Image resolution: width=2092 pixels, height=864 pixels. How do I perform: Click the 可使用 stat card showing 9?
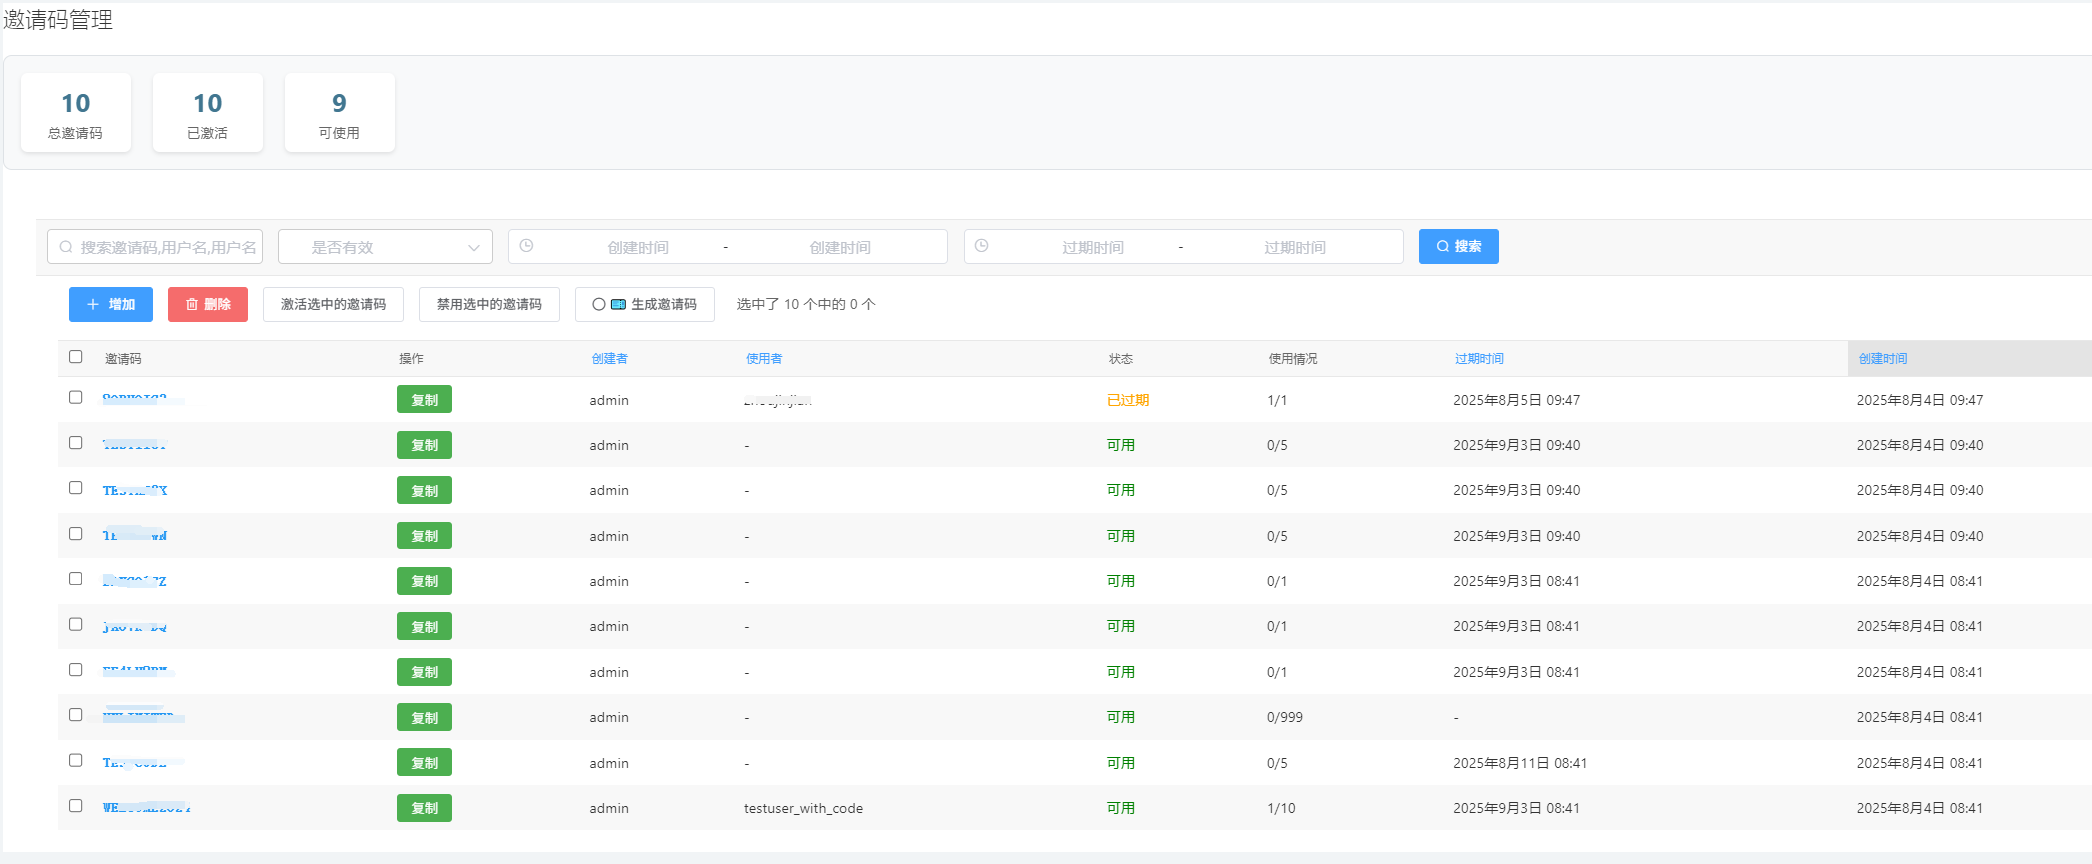pyautogui.click(x=340, y=113)
